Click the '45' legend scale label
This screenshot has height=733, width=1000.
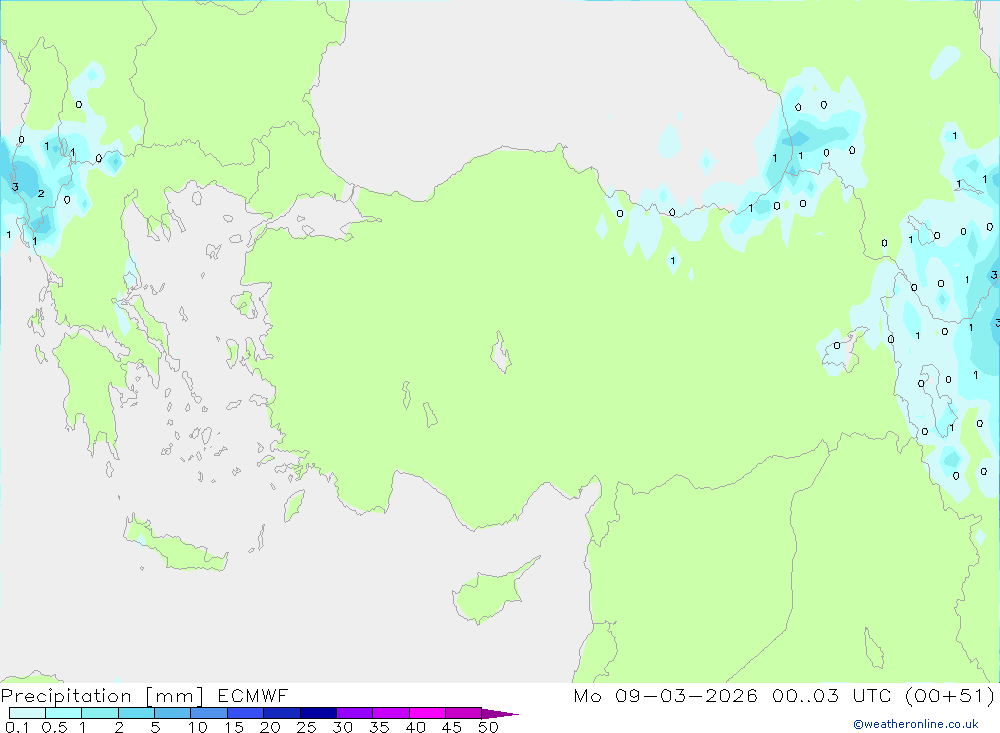452,727
